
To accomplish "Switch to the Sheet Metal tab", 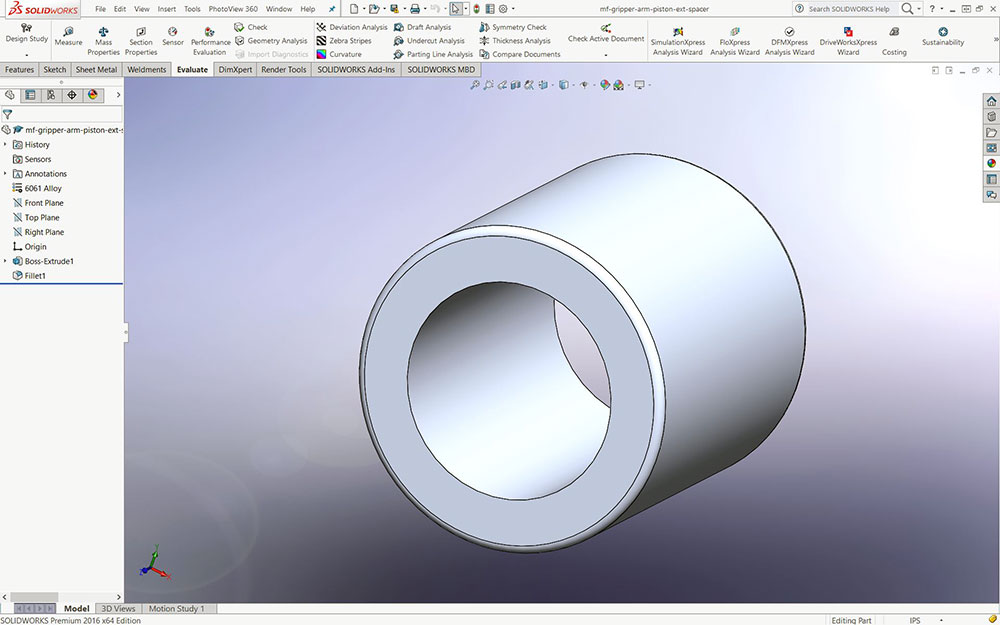I will 97,70.
